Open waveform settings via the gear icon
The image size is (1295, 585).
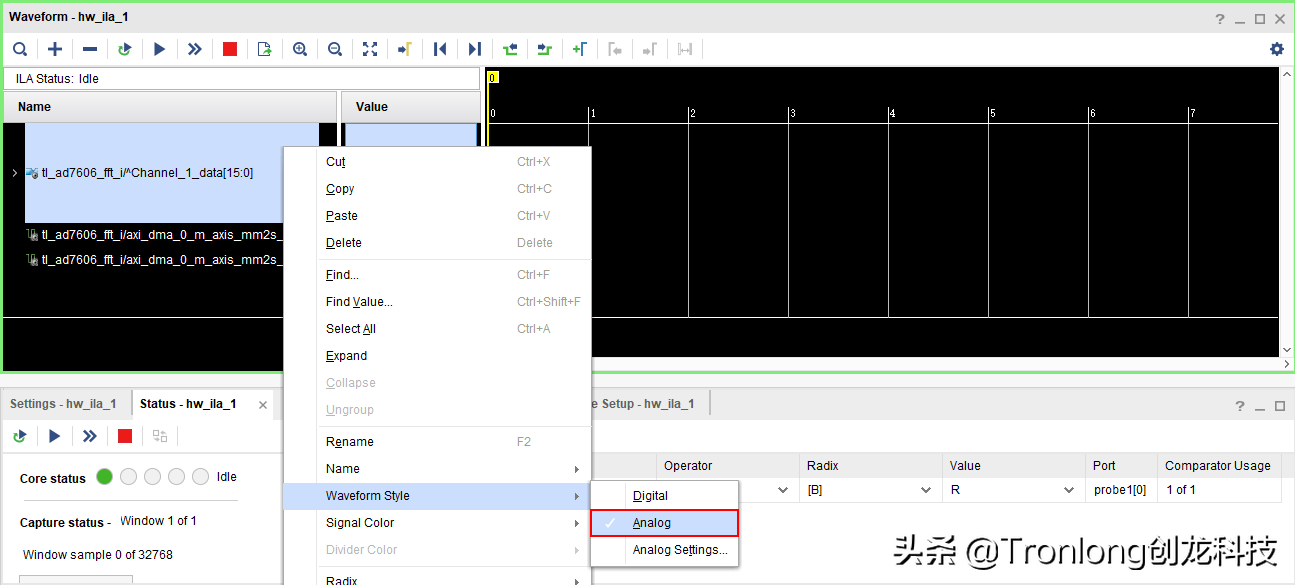[x=1276, y=49]
